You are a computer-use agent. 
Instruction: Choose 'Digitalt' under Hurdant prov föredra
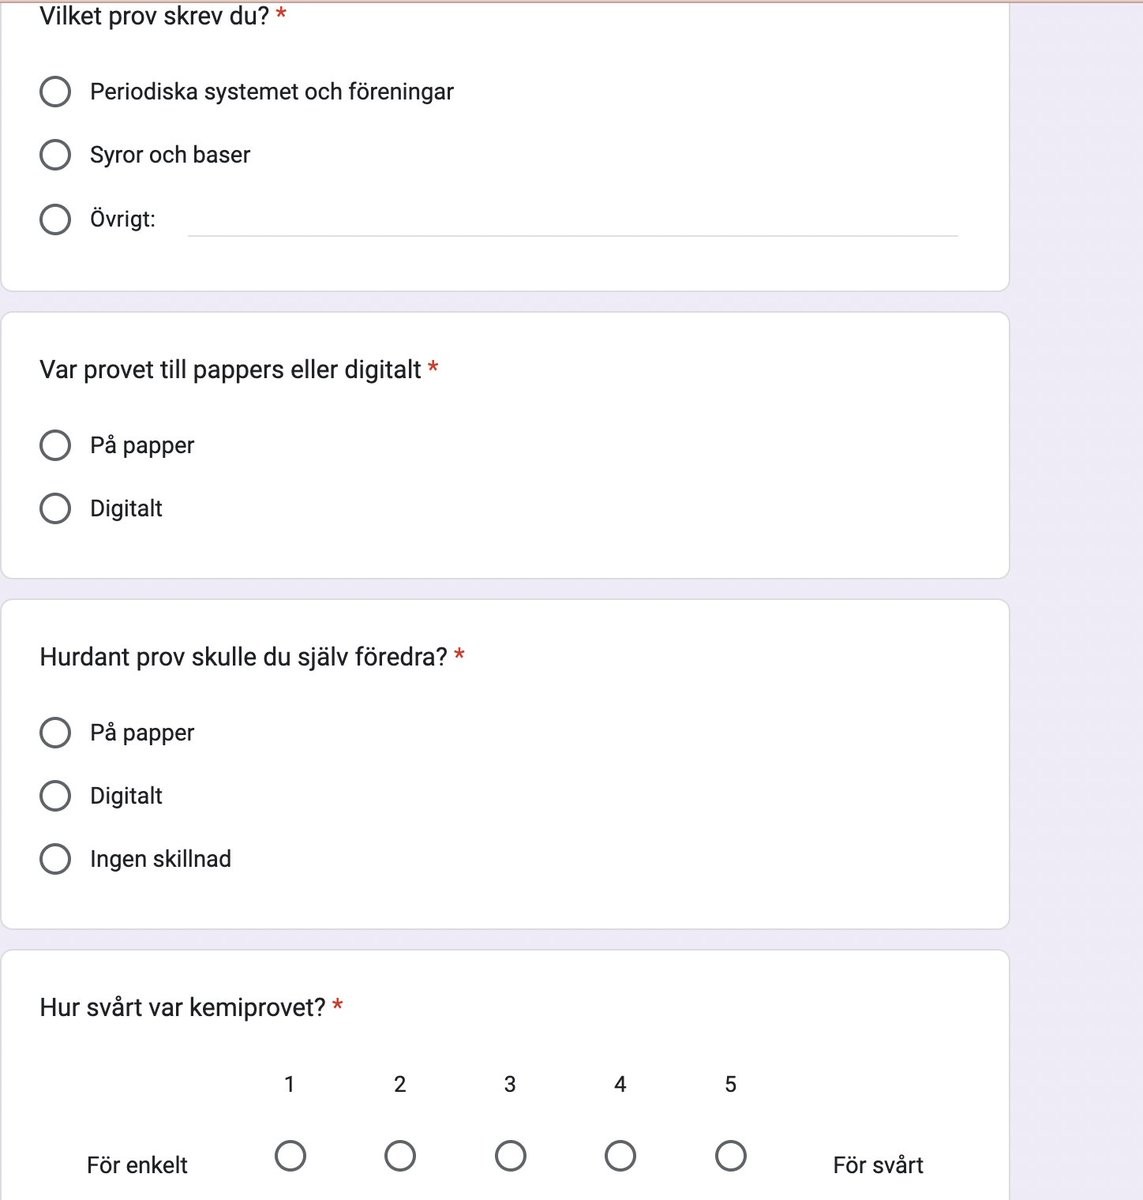[x=55, y=796]
